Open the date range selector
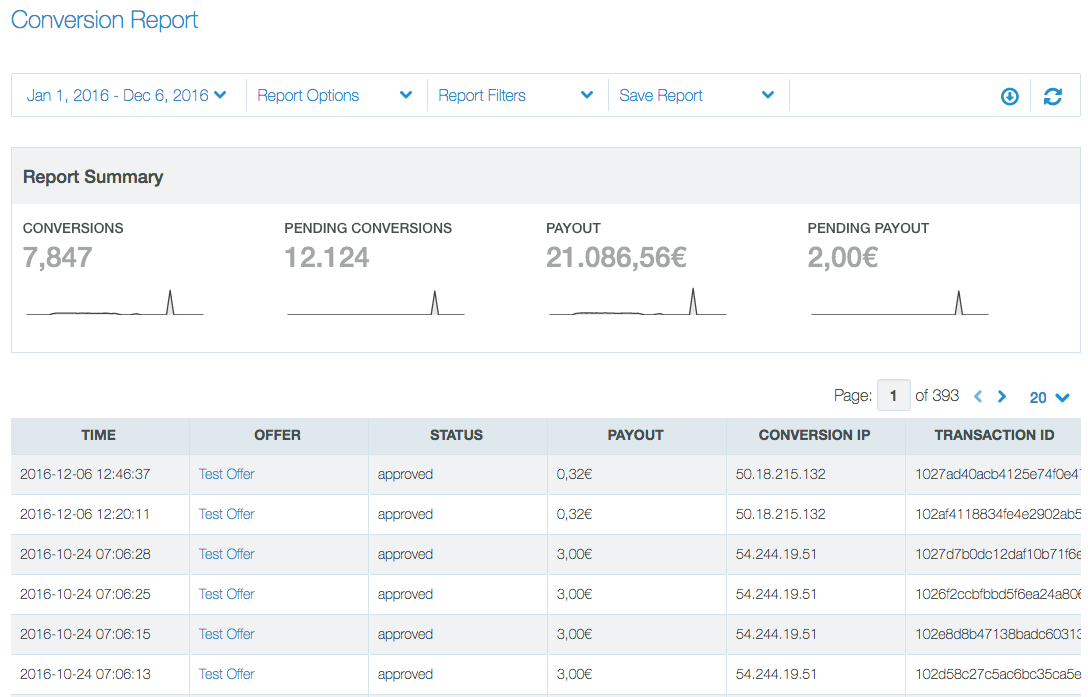This screenshot has width=1088, height=697. (x=128, y=95)
